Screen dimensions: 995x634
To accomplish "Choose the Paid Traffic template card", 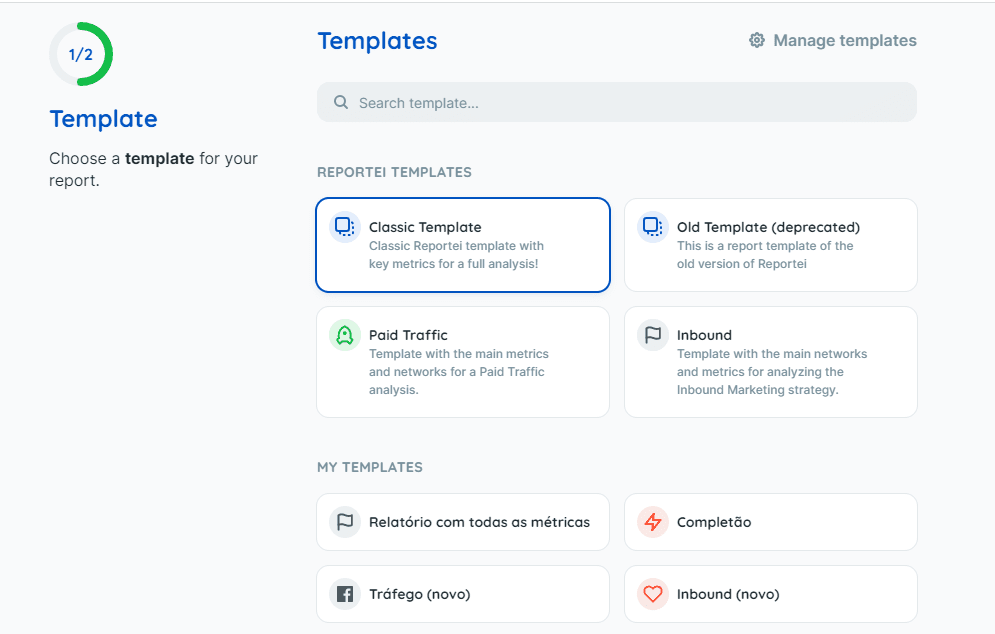I will [x=463, y=362].
